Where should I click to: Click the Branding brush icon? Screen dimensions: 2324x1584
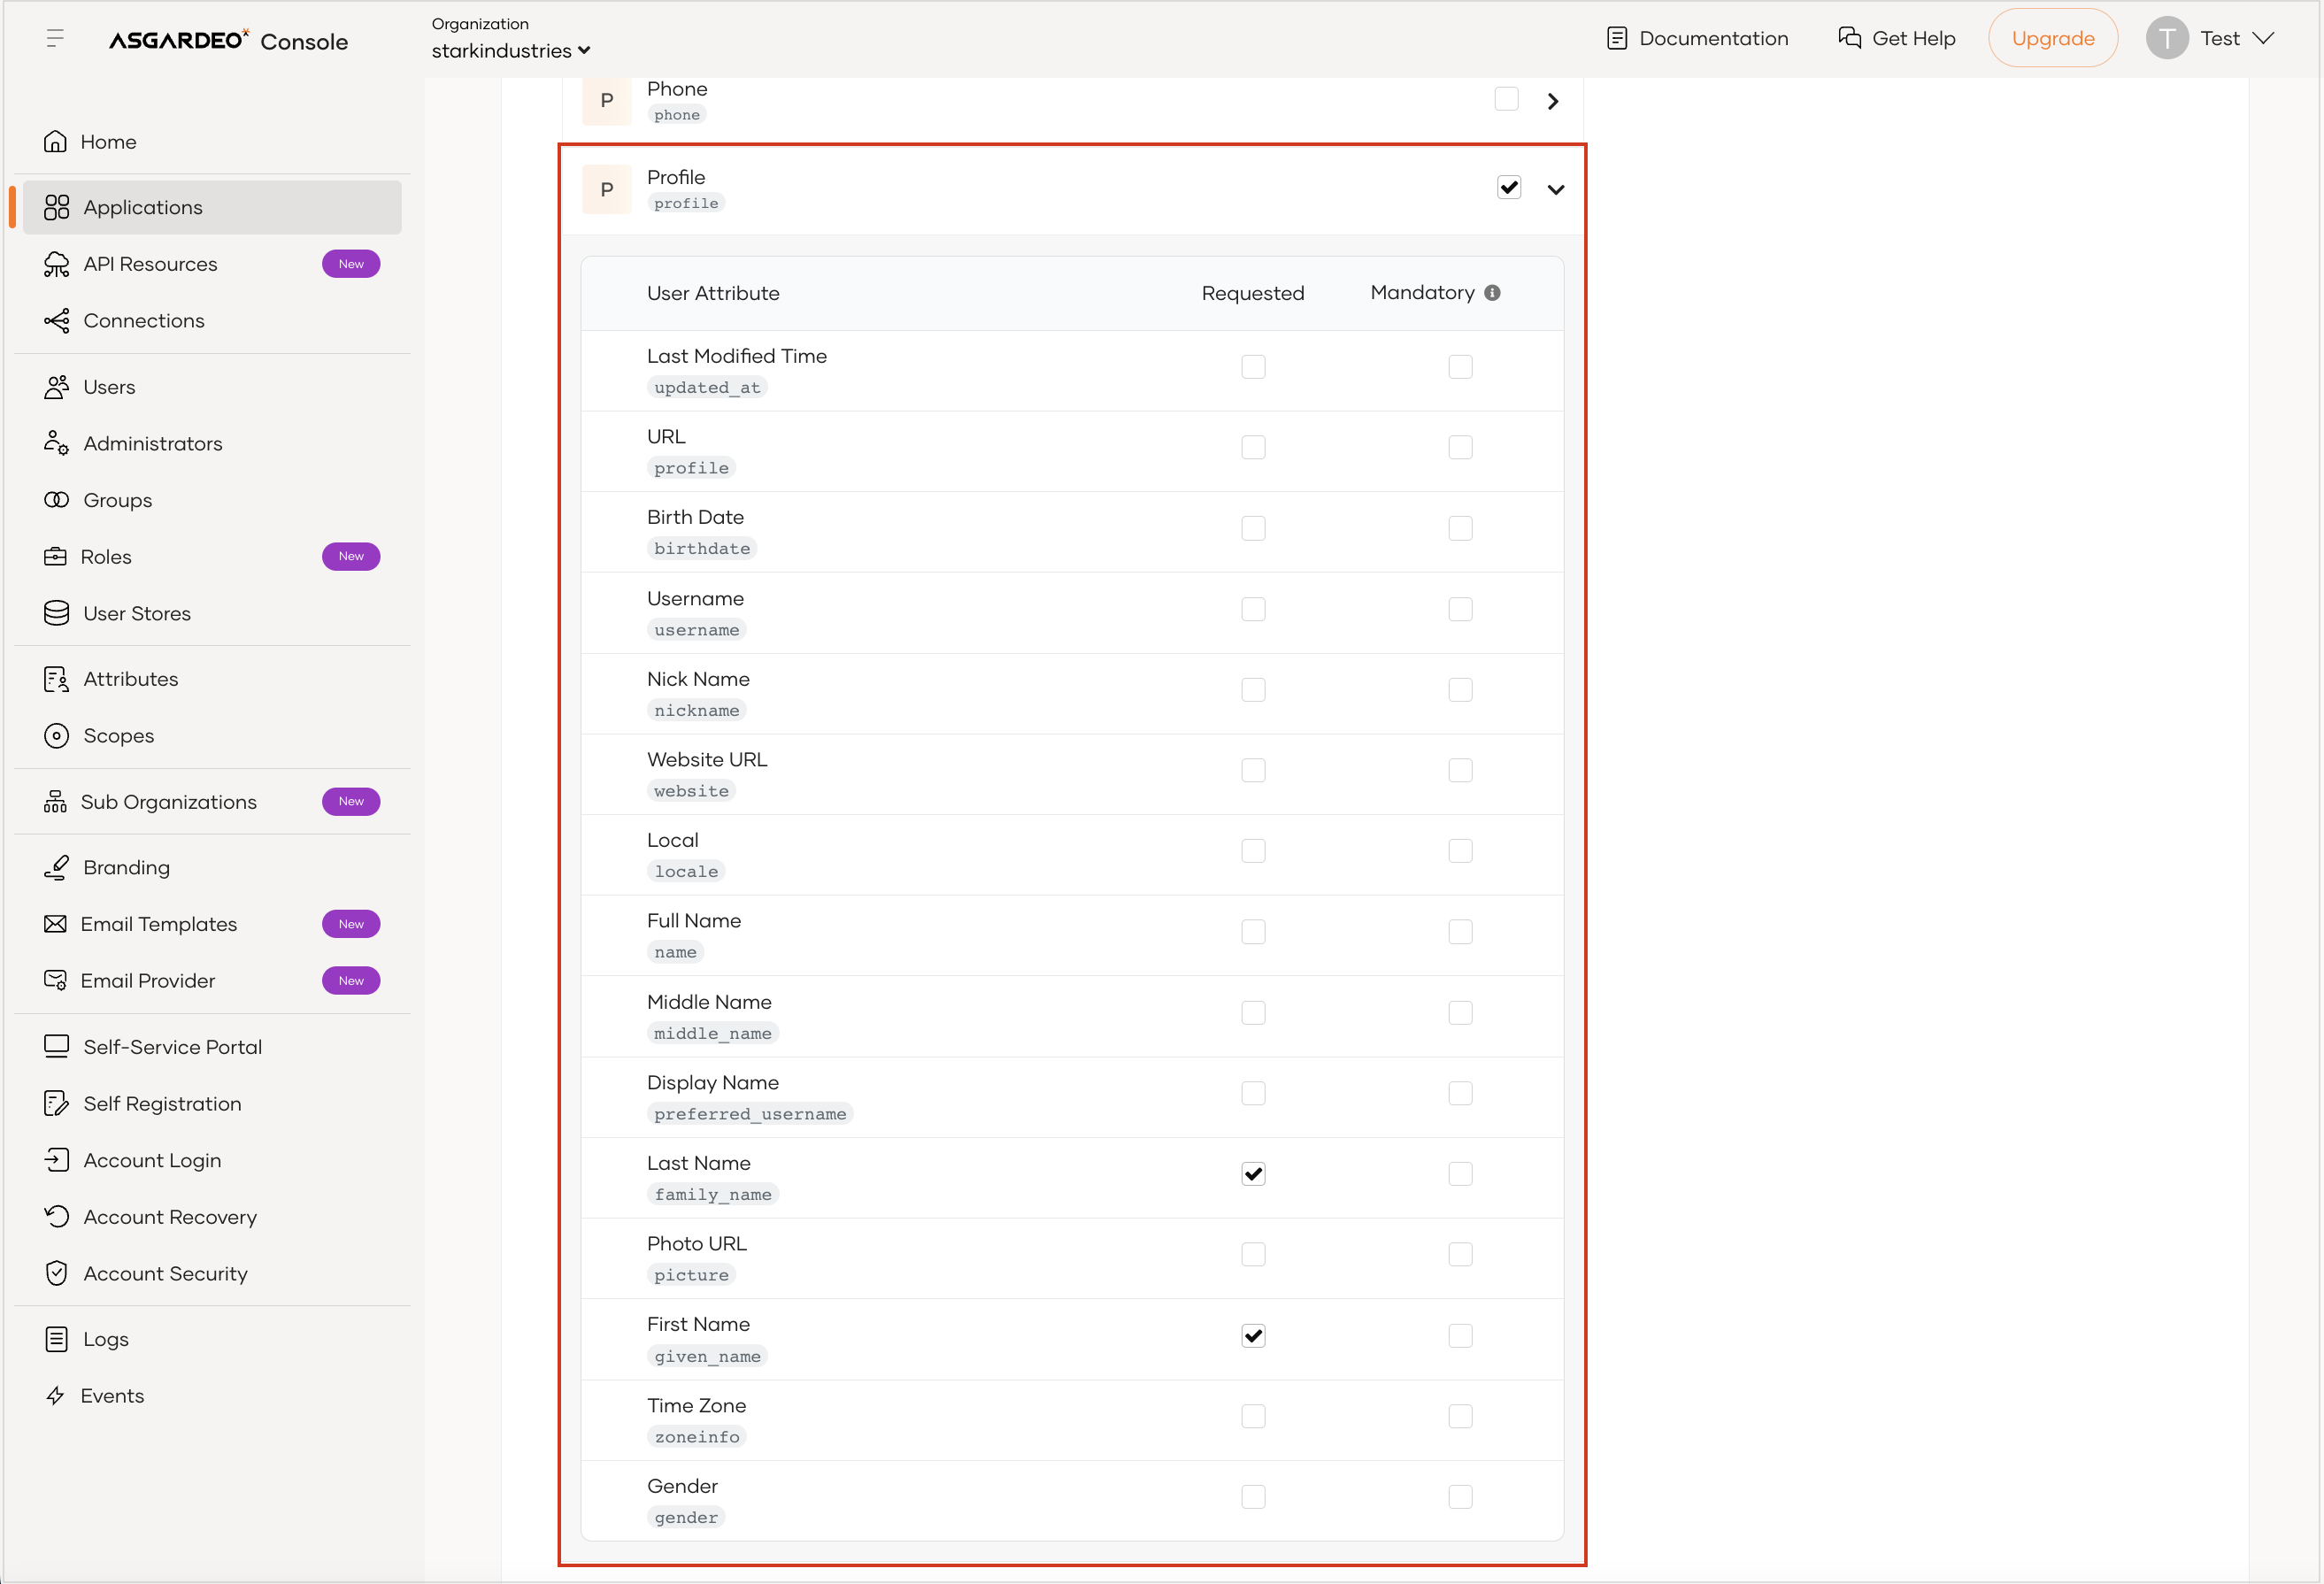(57, 867)
